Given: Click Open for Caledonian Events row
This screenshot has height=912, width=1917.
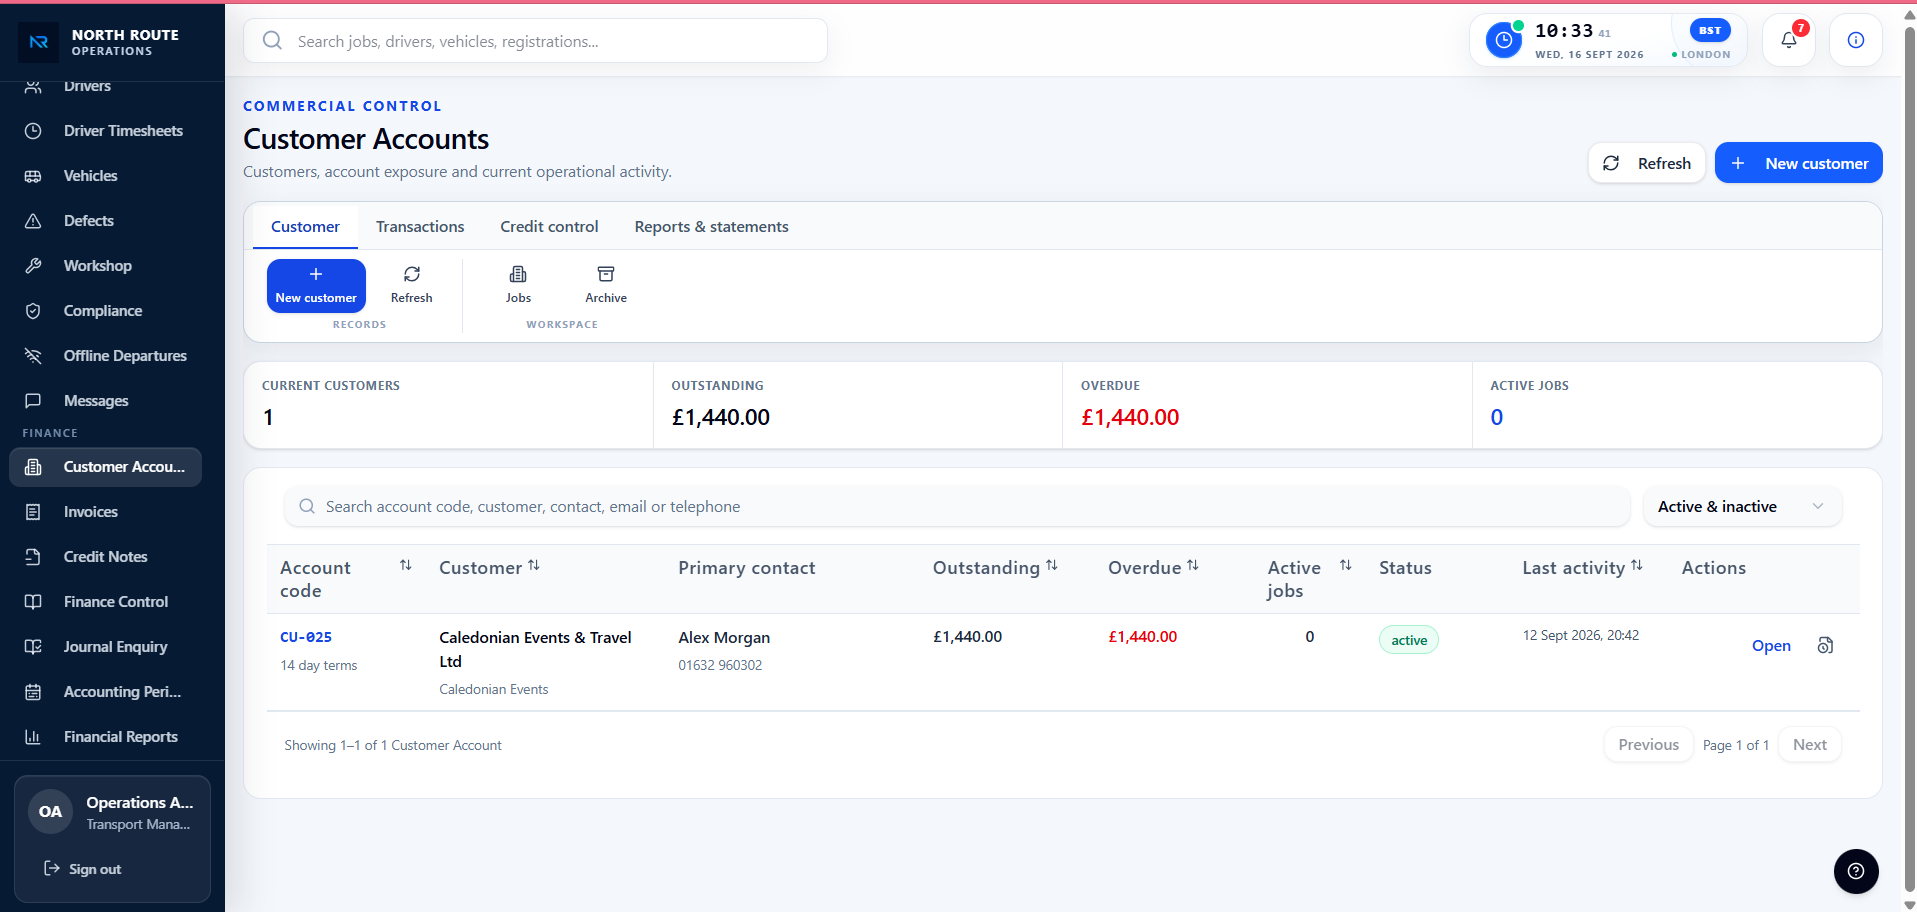Looking at the screenshot, I should coord(1771,646).
